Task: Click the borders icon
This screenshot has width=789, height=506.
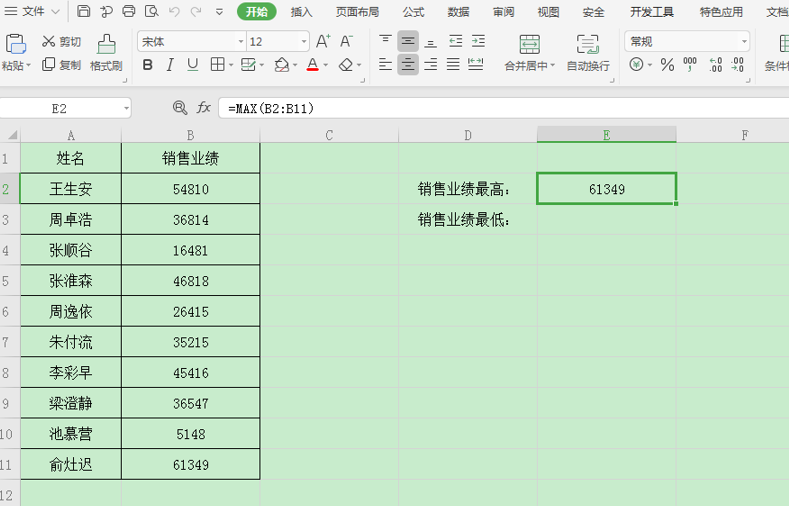Action: point(217,64)
